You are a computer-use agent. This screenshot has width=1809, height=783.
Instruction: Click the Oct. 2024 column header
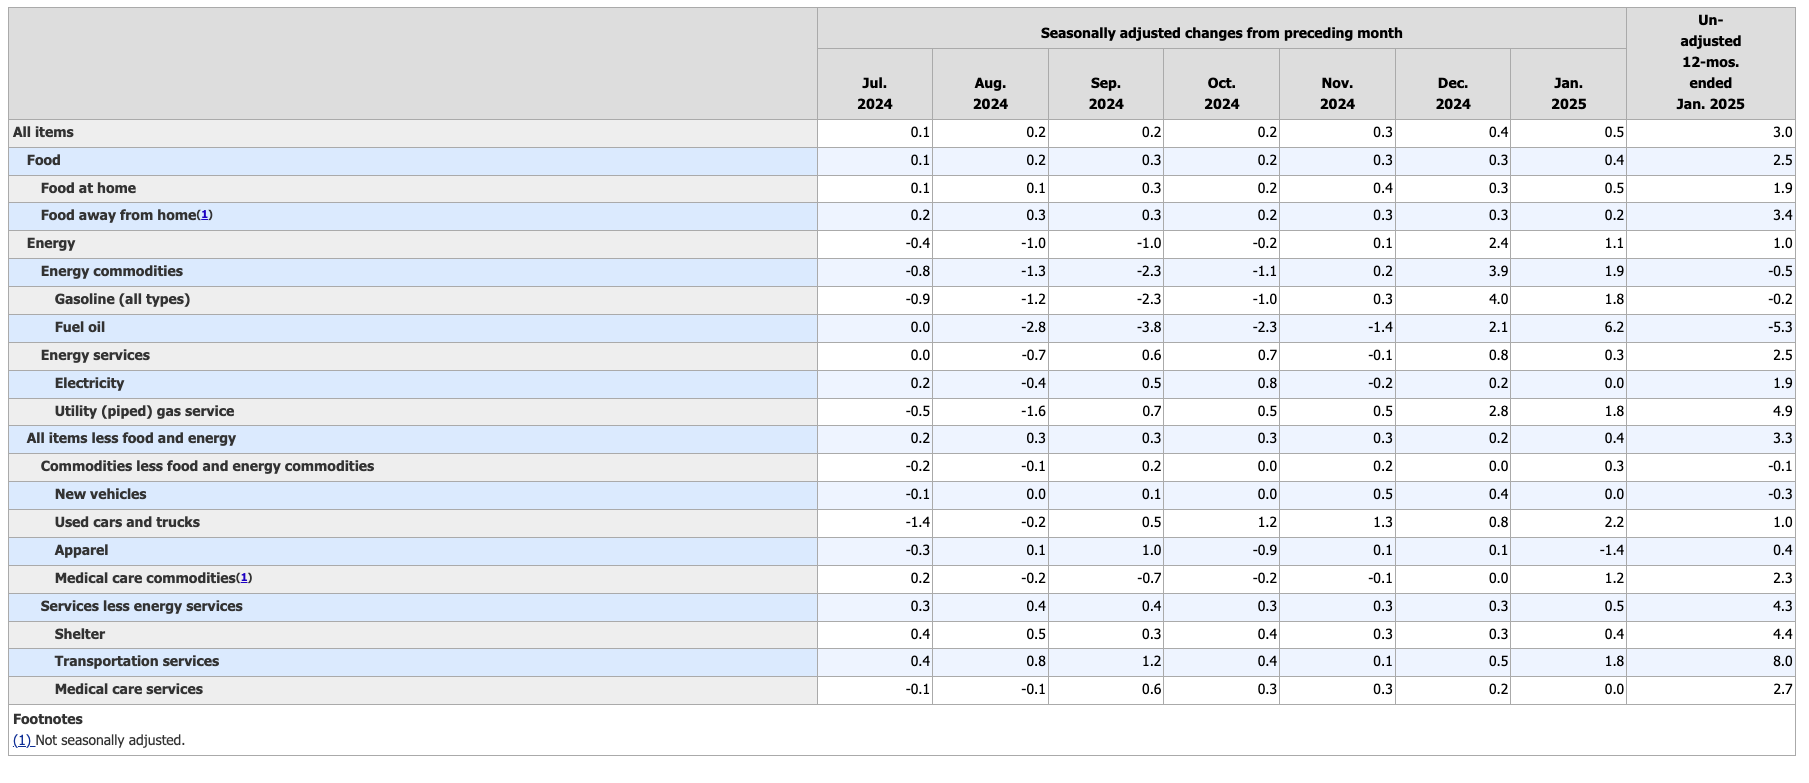coord(1221,94)
